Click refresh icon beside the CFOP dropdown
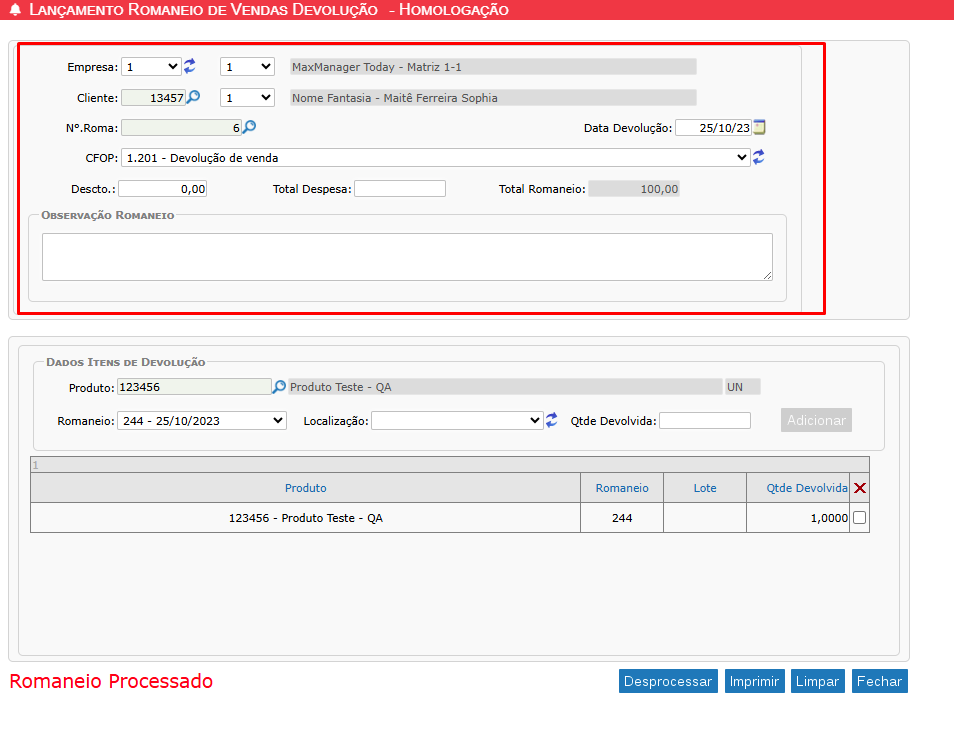Image resolution: width=954 pixels, height=735 pixels. pos(759,157)
